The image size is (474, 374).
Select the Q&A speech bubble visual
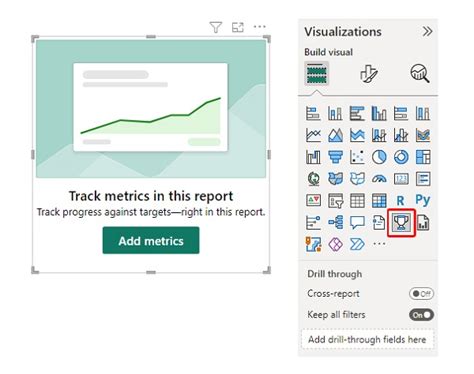tap(357, 223)
